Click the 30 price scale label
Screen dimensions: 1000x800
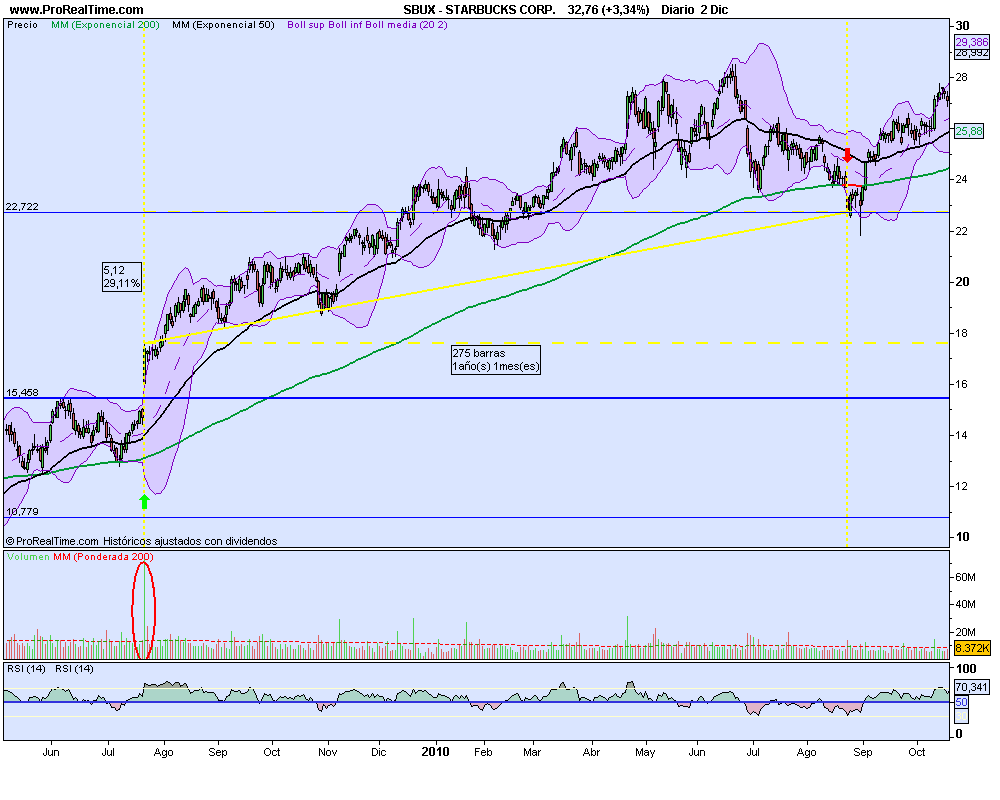pos(962,26)
